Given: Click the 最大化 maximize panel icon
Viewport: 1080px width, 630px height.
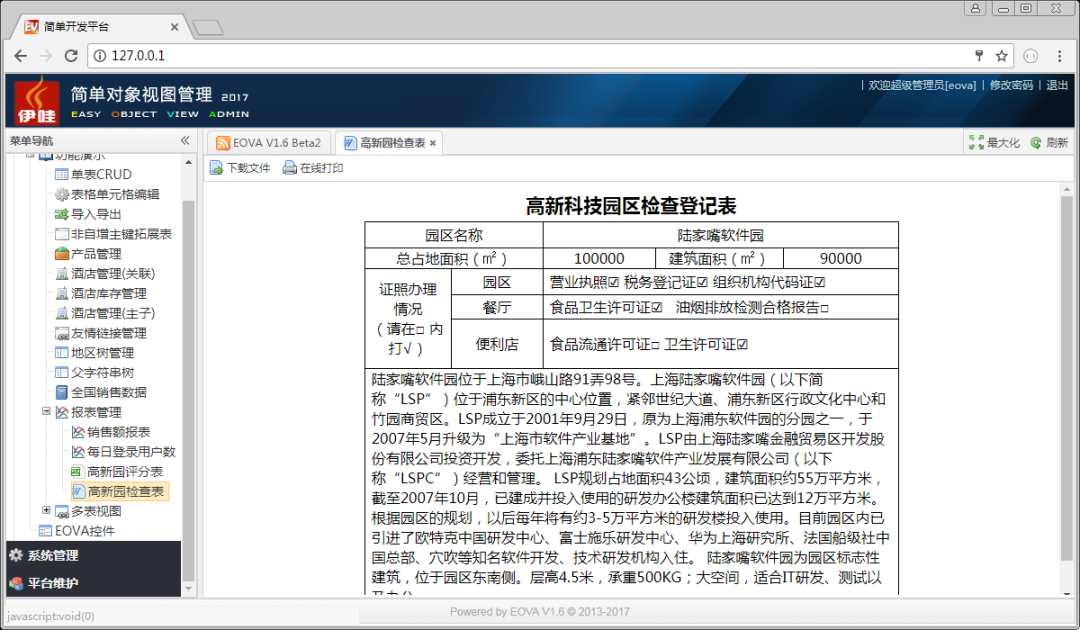Looking at the screenshot, I should click(x=976, y=143).
